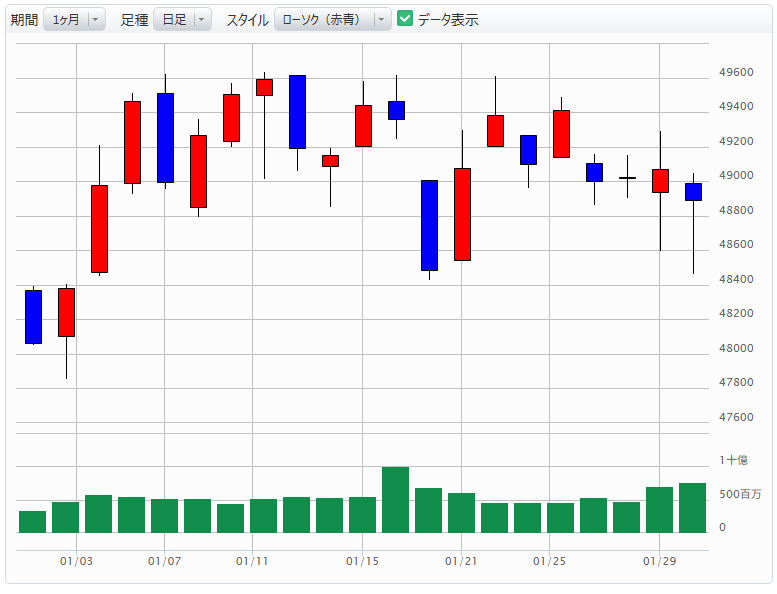Click the 47600 price axis label

(736, 417)
